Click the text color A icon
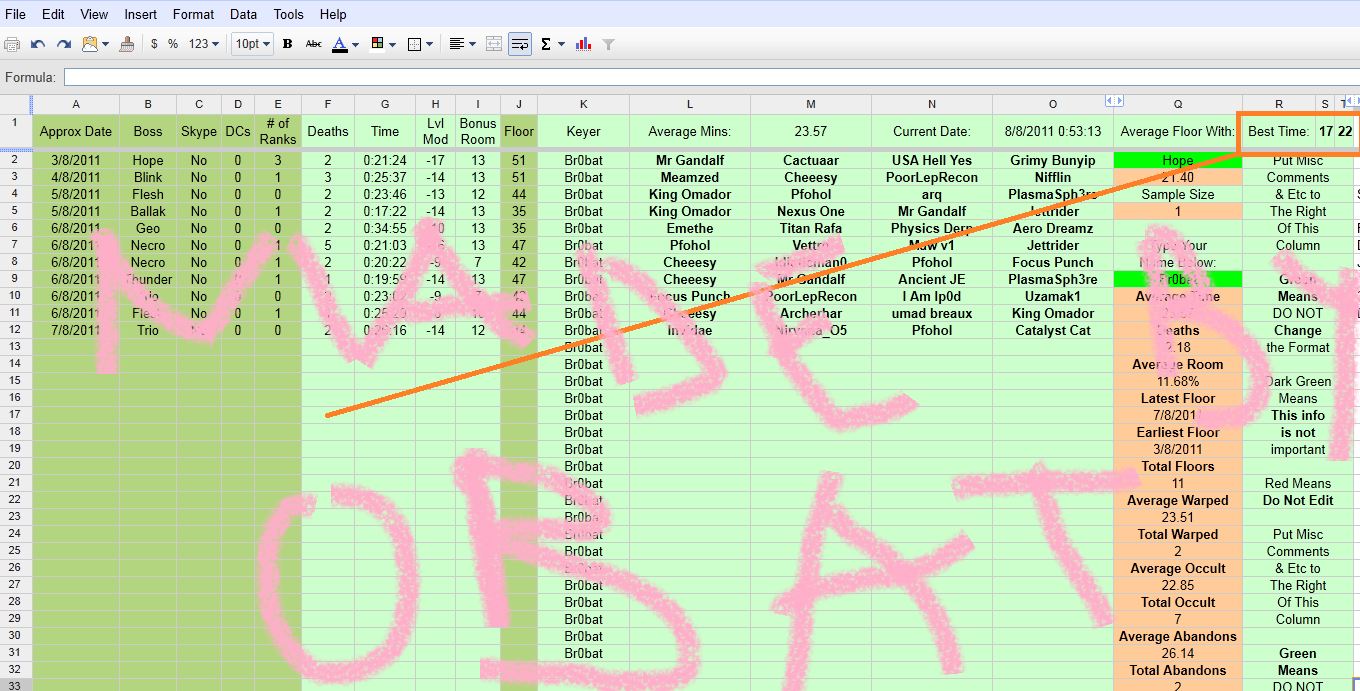Image resolution: width=1360 pixels, height=691 pixels. pyautogui.click(x=340, y=44)
